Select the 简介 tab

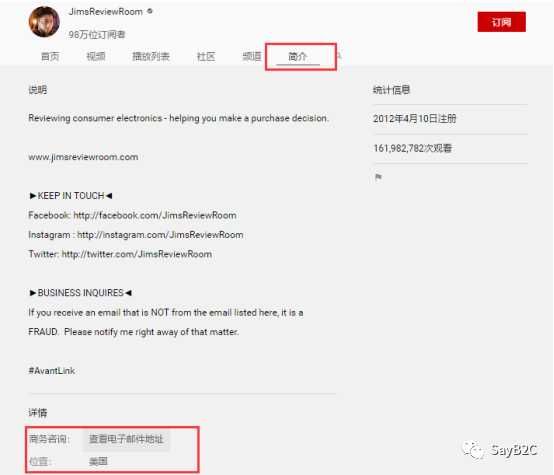click(298, 57)
